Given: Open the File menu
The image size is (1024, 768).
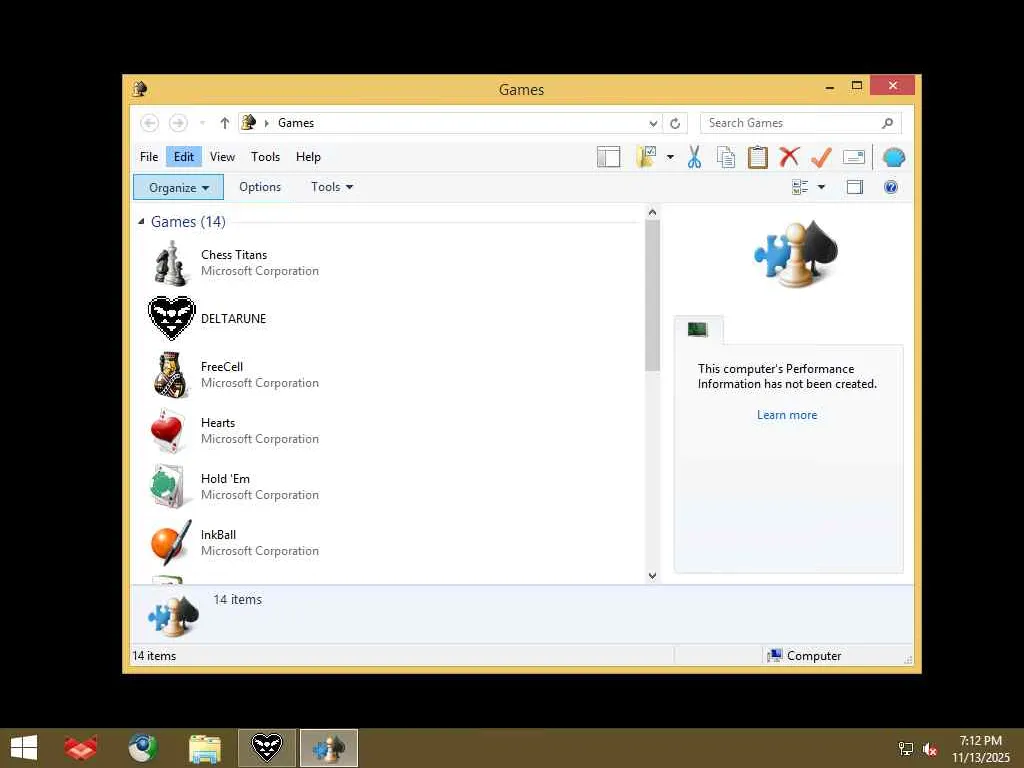Looking at the screenshot, I should click(x=149, y=157).
